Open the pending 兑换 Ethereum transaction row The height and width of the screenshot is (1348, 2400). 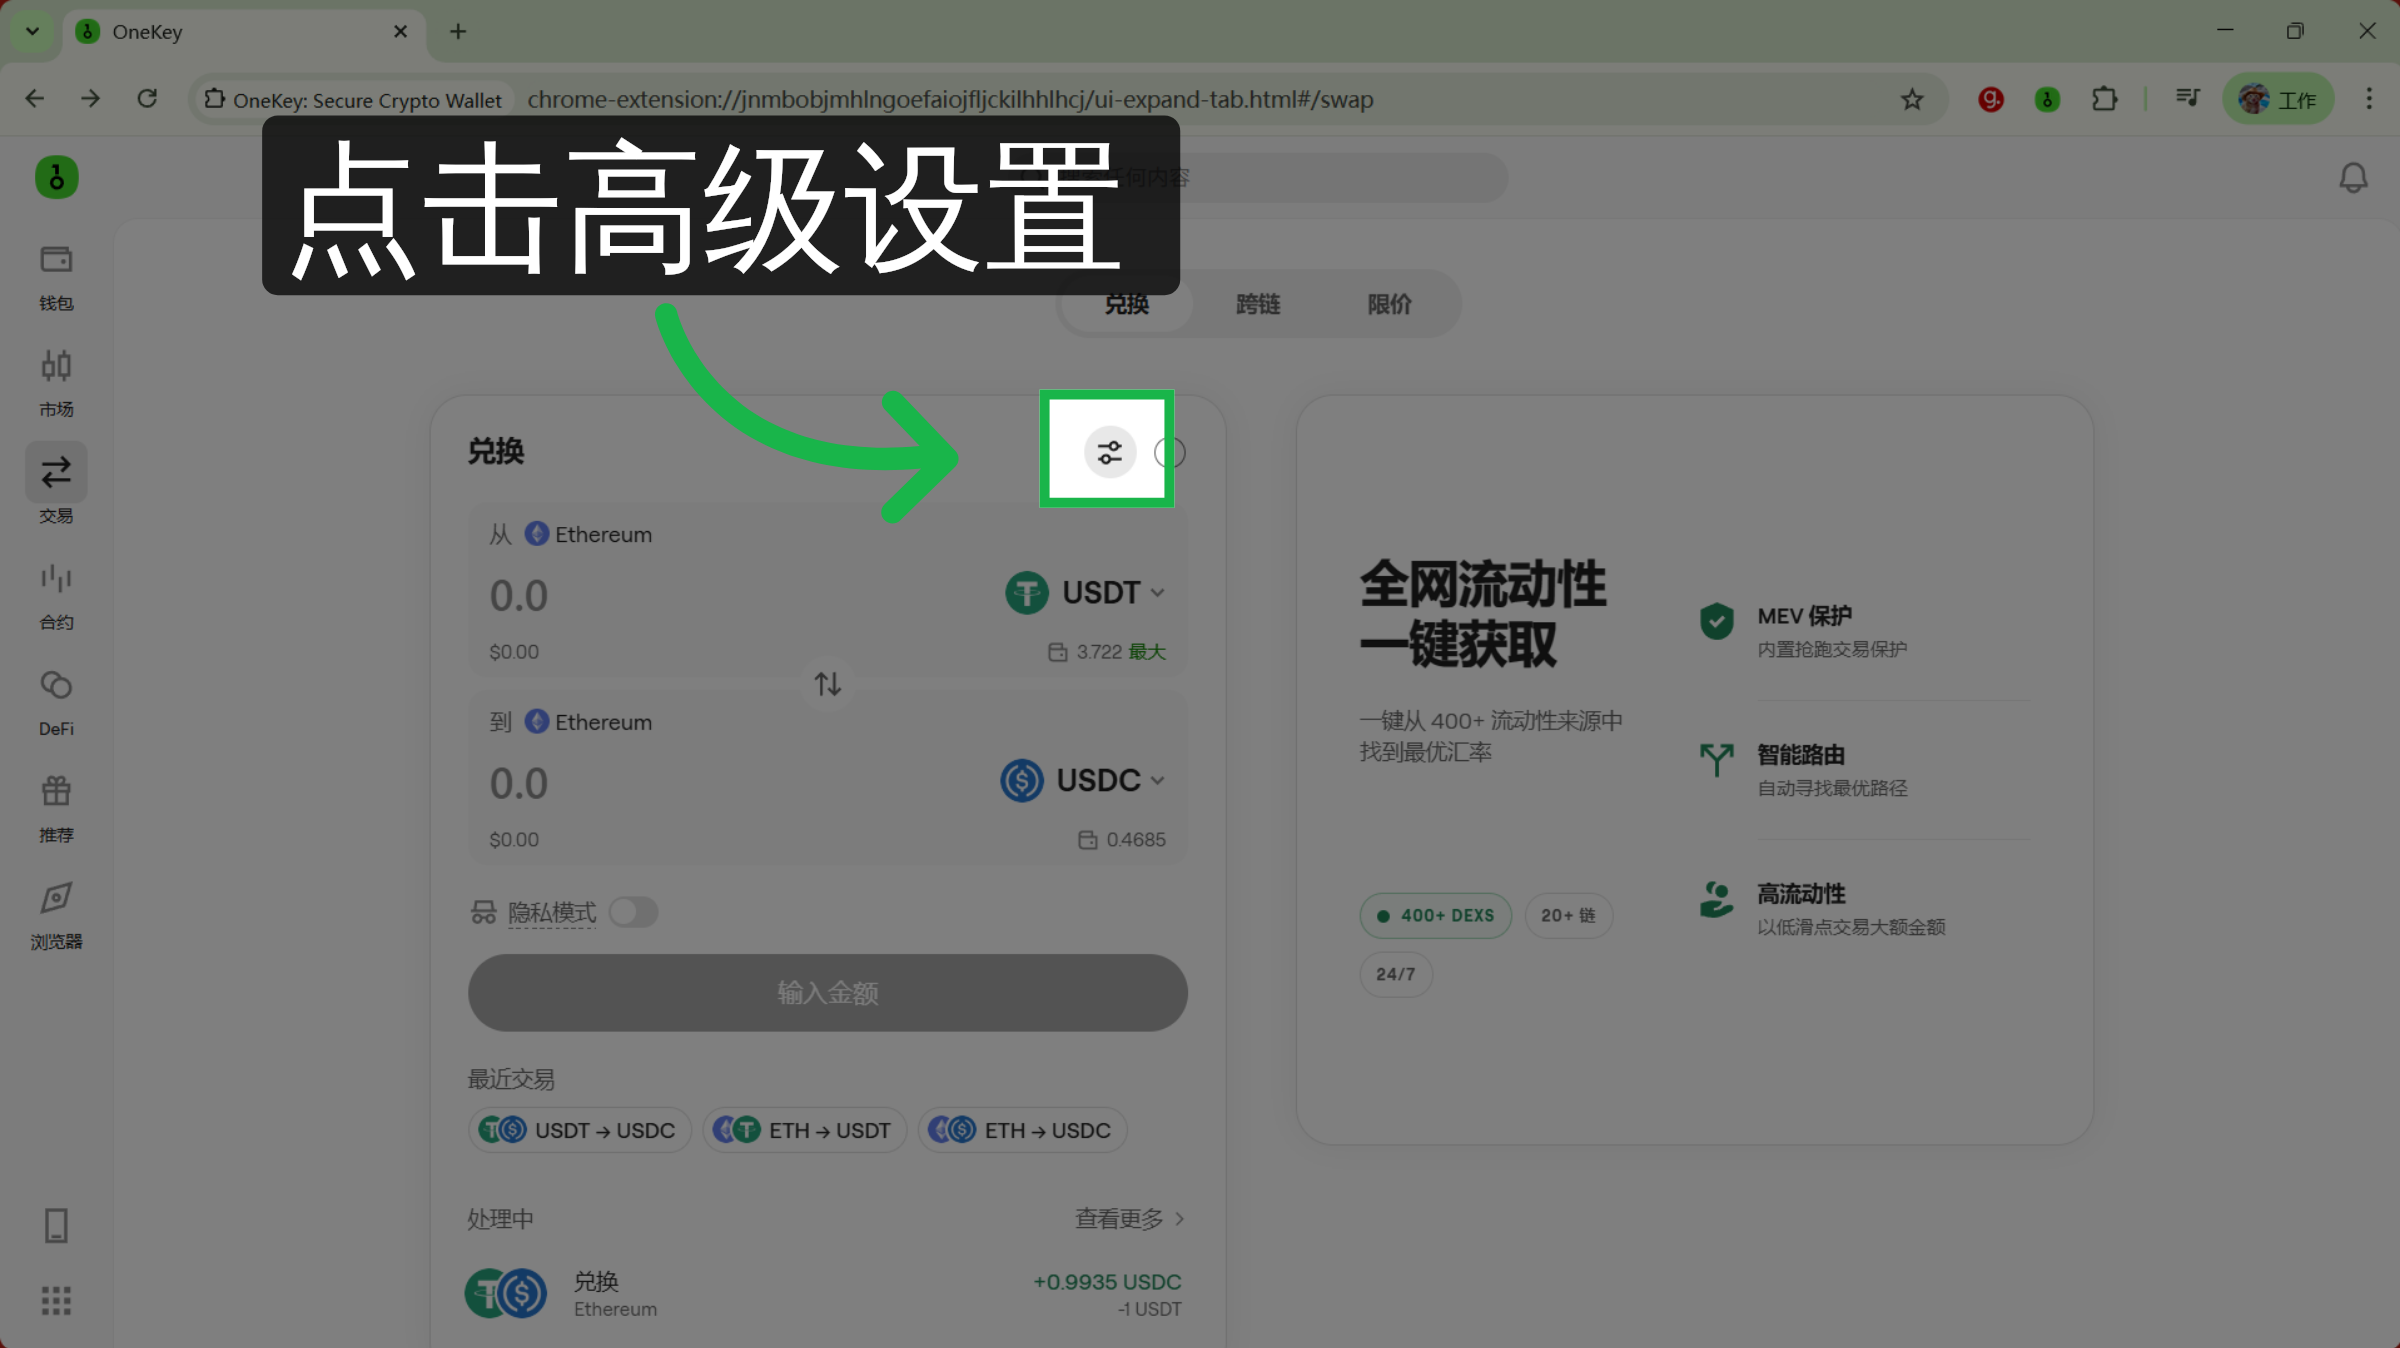826,1293
